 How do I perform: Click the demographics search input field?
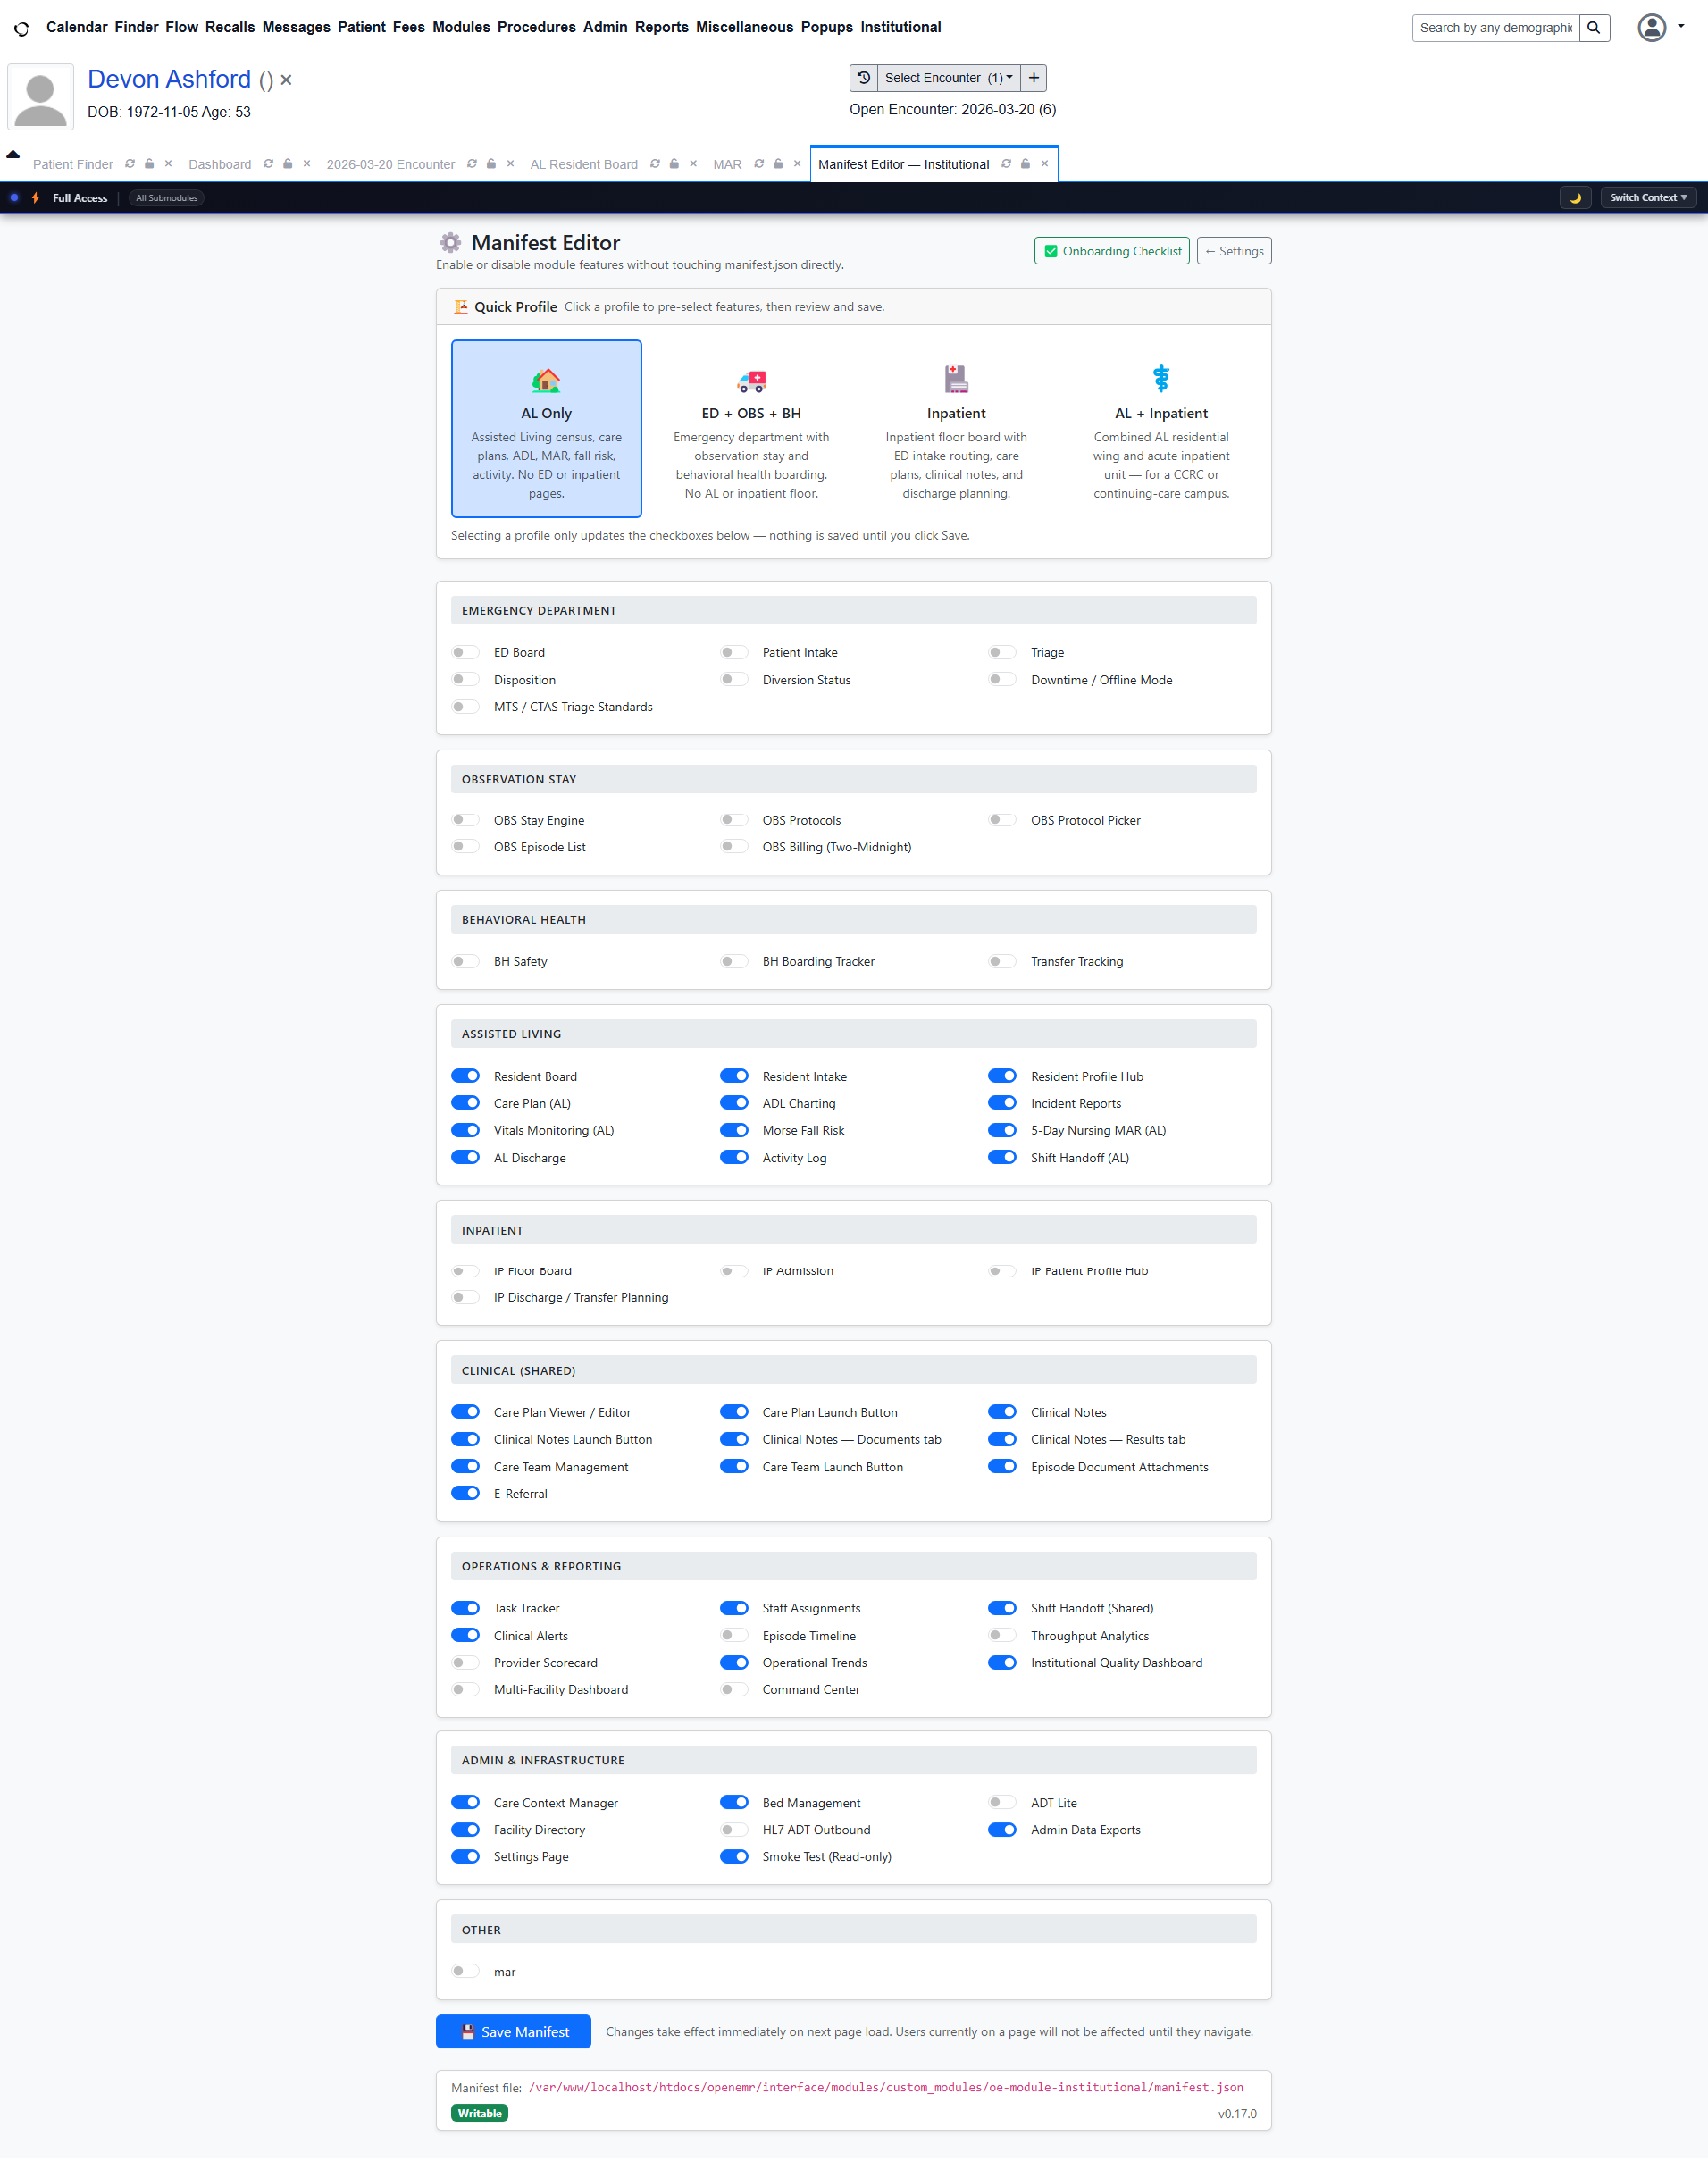(x=1494, y=28)
